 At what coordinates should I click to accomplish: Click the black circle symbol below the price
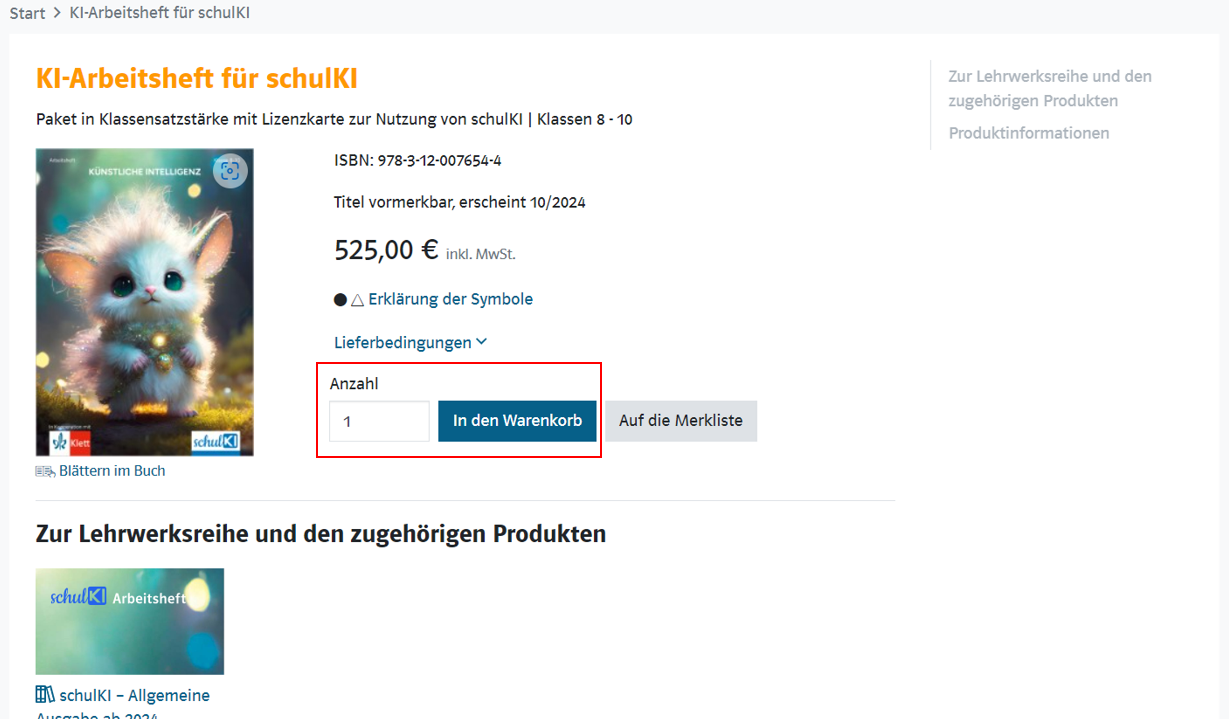[x=340, y=300]
